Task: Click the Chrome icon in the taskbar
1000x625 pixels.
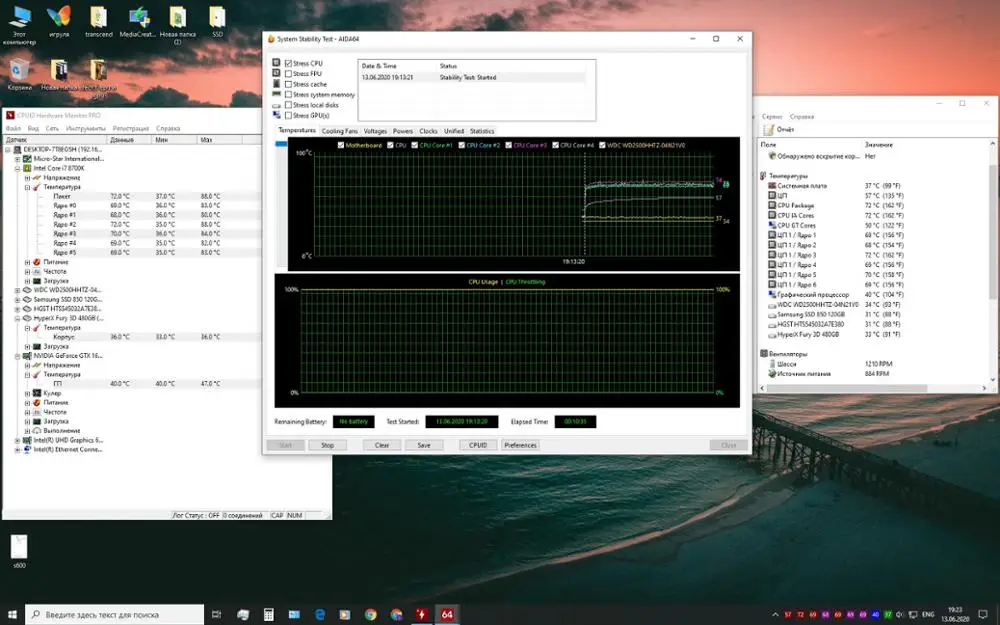Action: 370,614
